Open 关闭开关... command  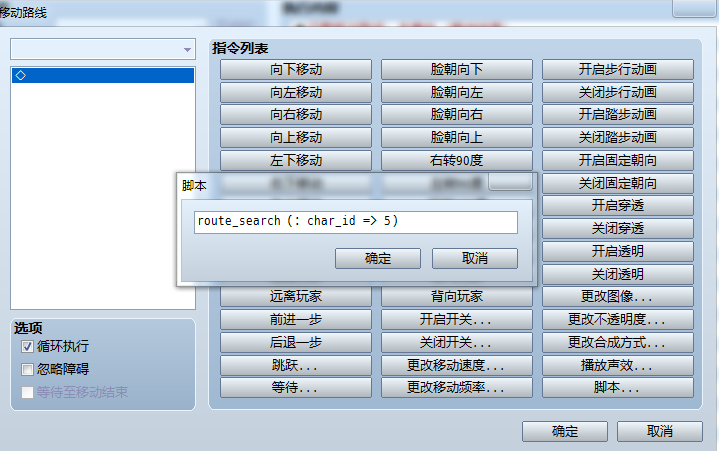(x=457, y=342)
